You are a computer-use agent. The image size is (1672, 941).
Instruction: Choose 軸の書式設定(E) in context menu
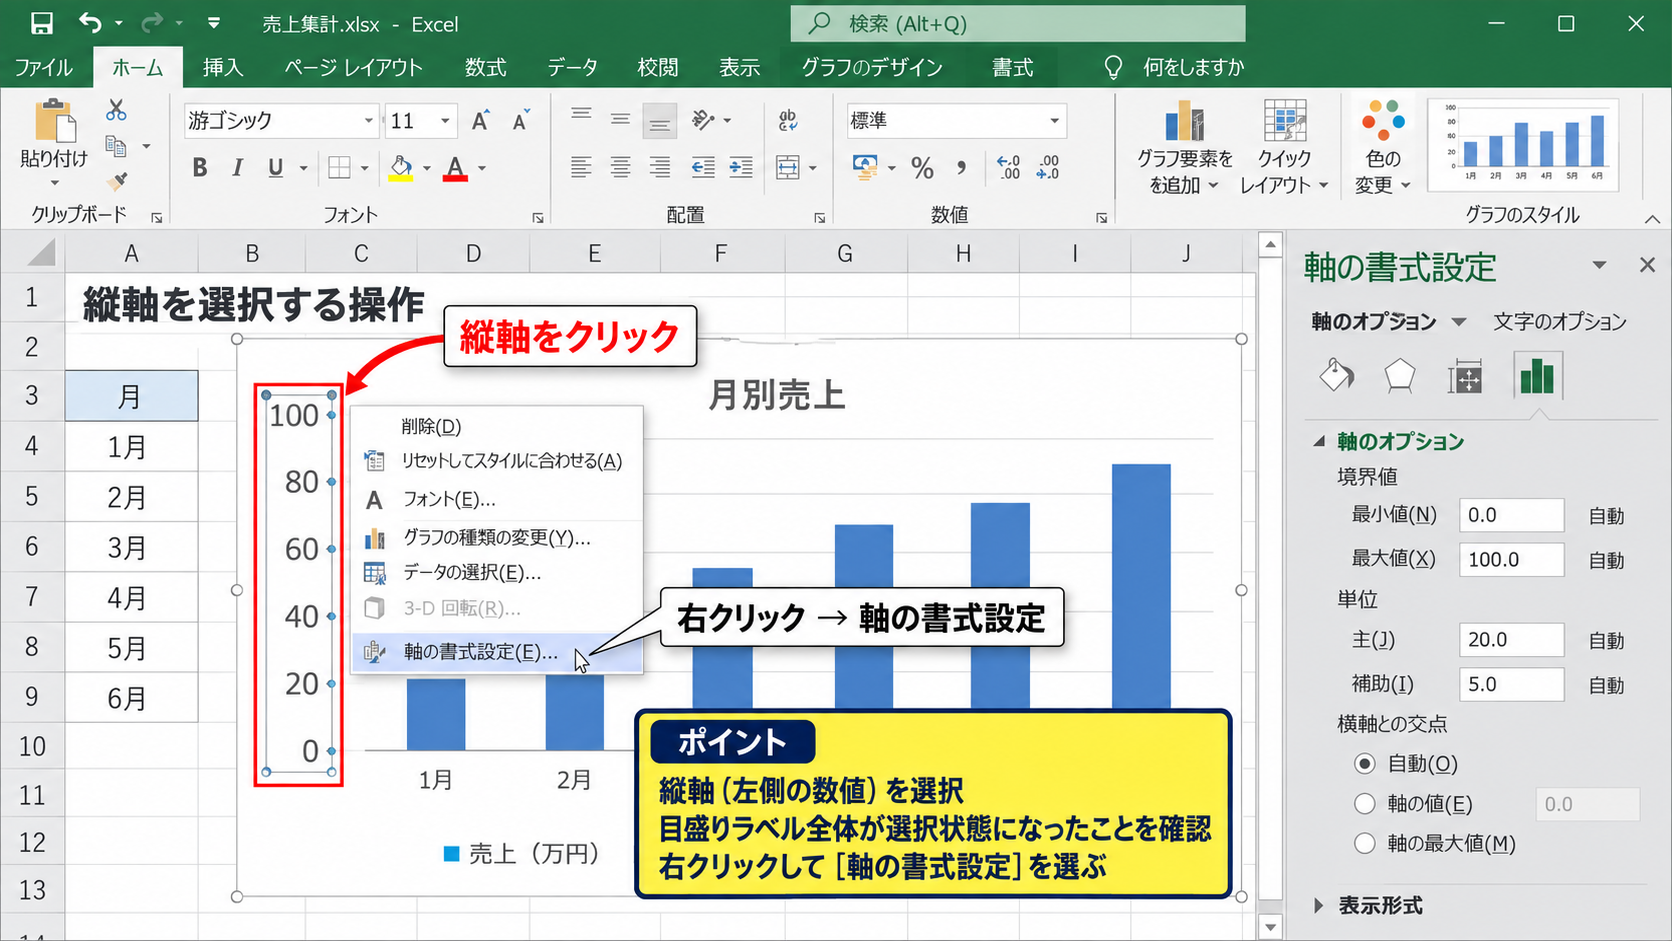497,652
